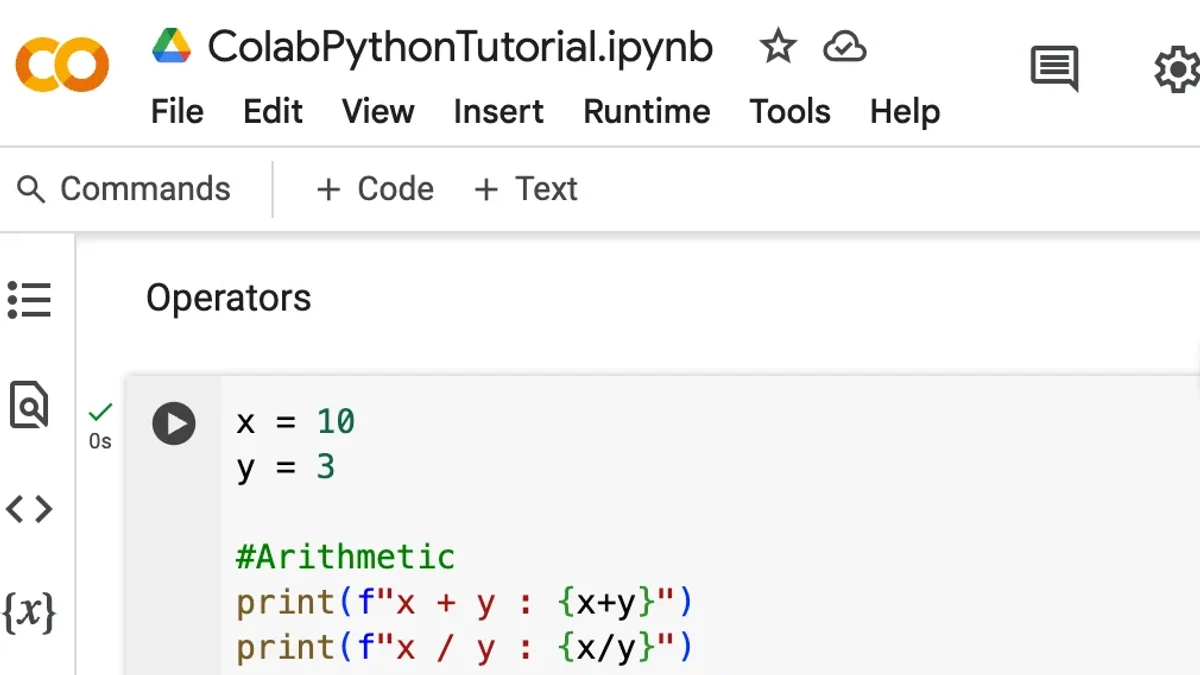Open the Help menu
Image resolution: width=1200 pixels, height=675 pixels.
click(x=905, y=111)
